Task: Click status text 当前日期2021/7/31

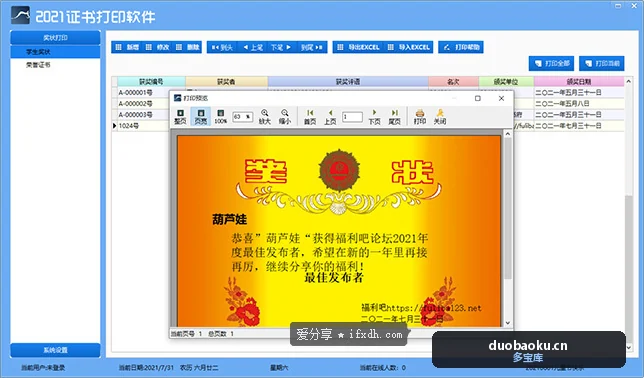Action: [146, 368]
